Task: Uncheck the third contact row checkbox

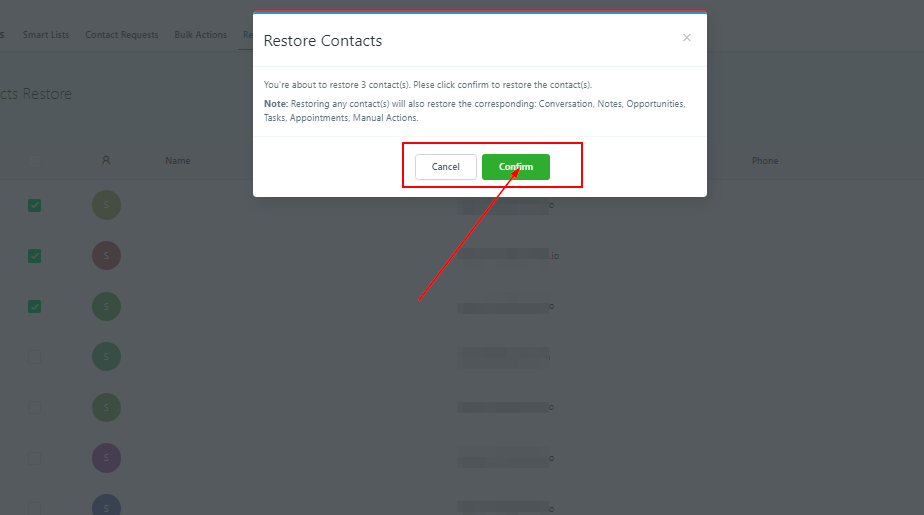Action: (35, 306)
